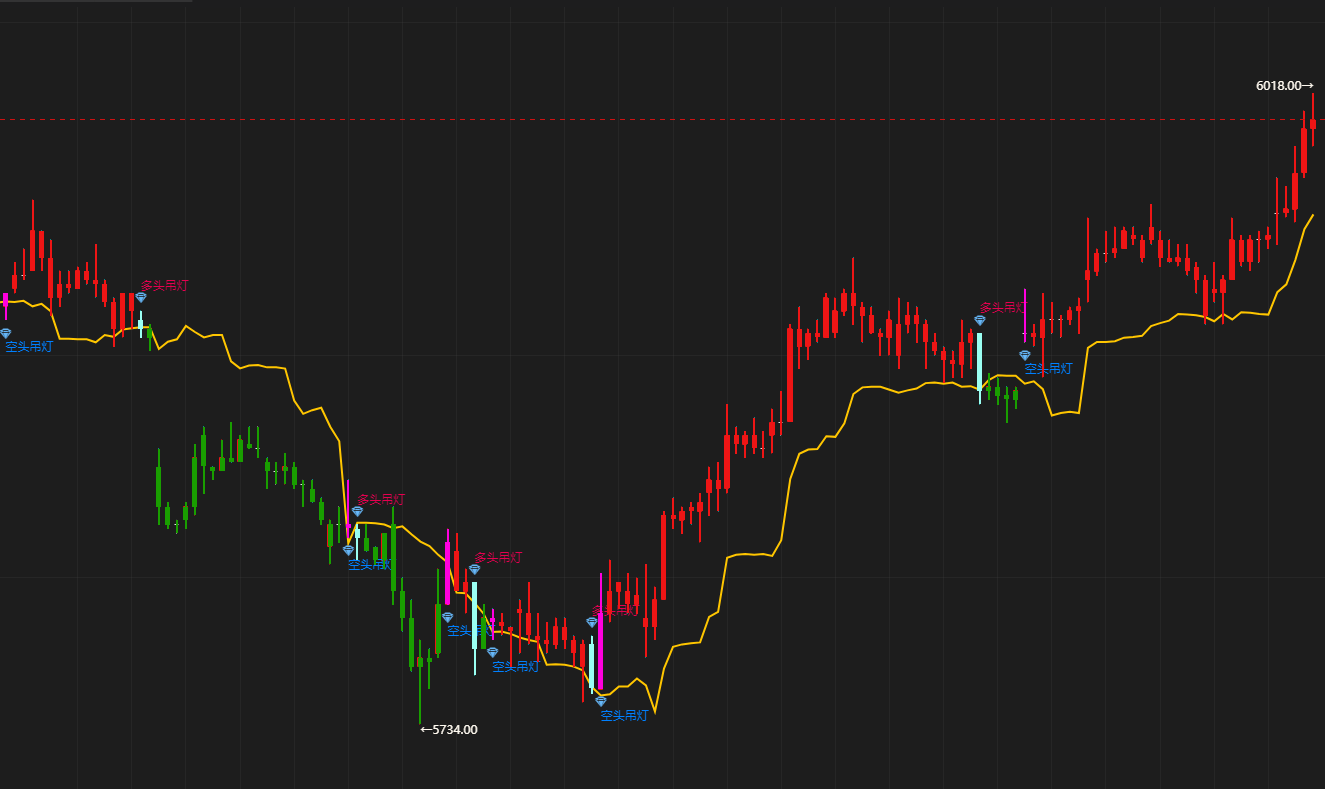1325x789 pixels.
Task: Select diamond marker below rightmost 多头吊灯 label
Action: 980,320
